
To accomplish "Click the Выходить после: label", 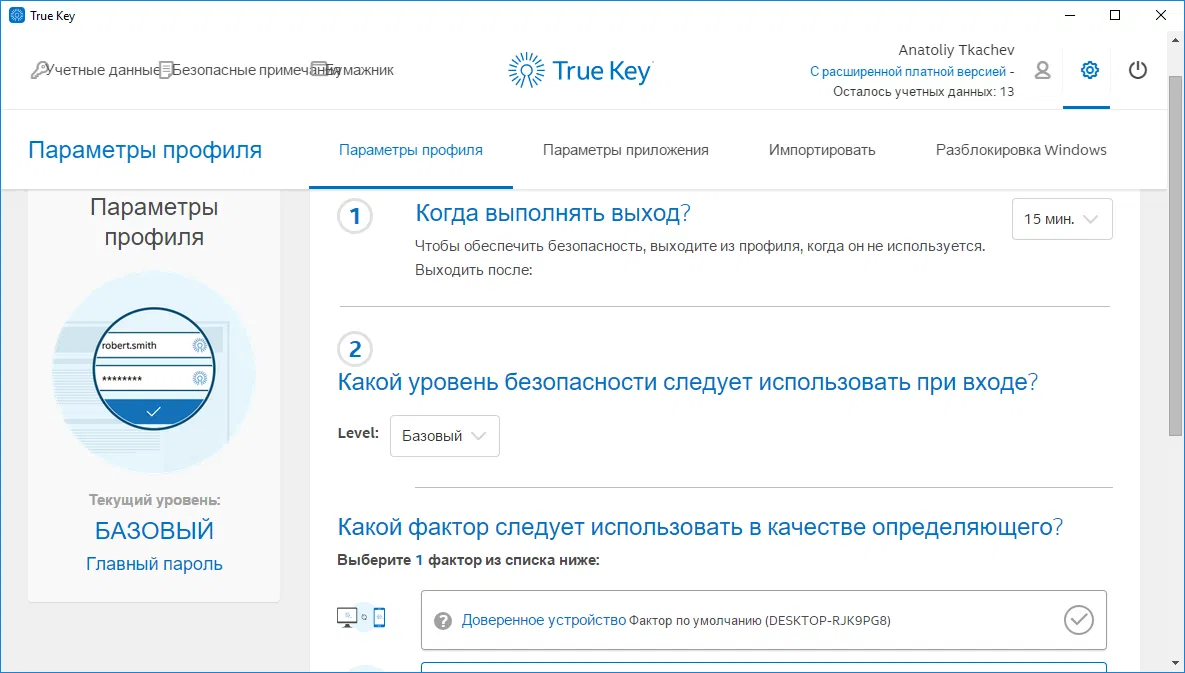I will (x=474, y=270).
